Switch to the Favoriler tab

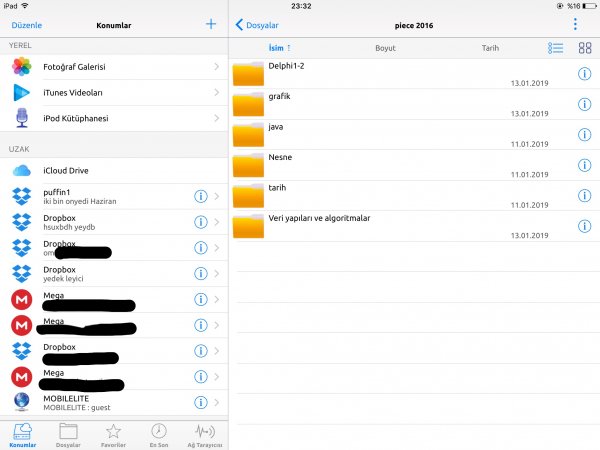(113, 434)
